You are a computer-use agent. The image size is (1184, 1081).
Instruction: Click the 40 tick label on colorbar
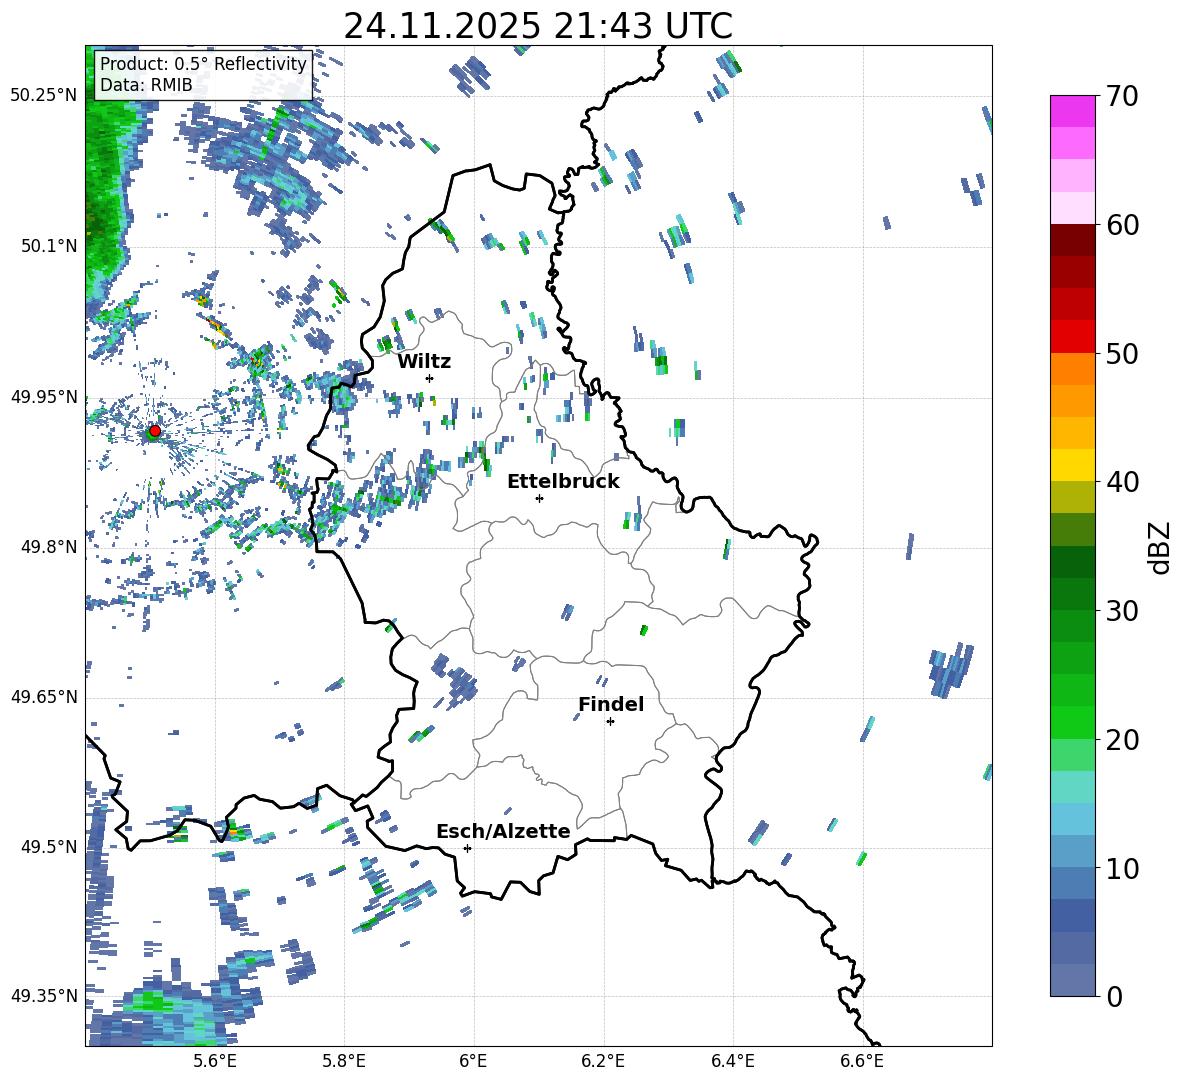(x=1122, y=482)
